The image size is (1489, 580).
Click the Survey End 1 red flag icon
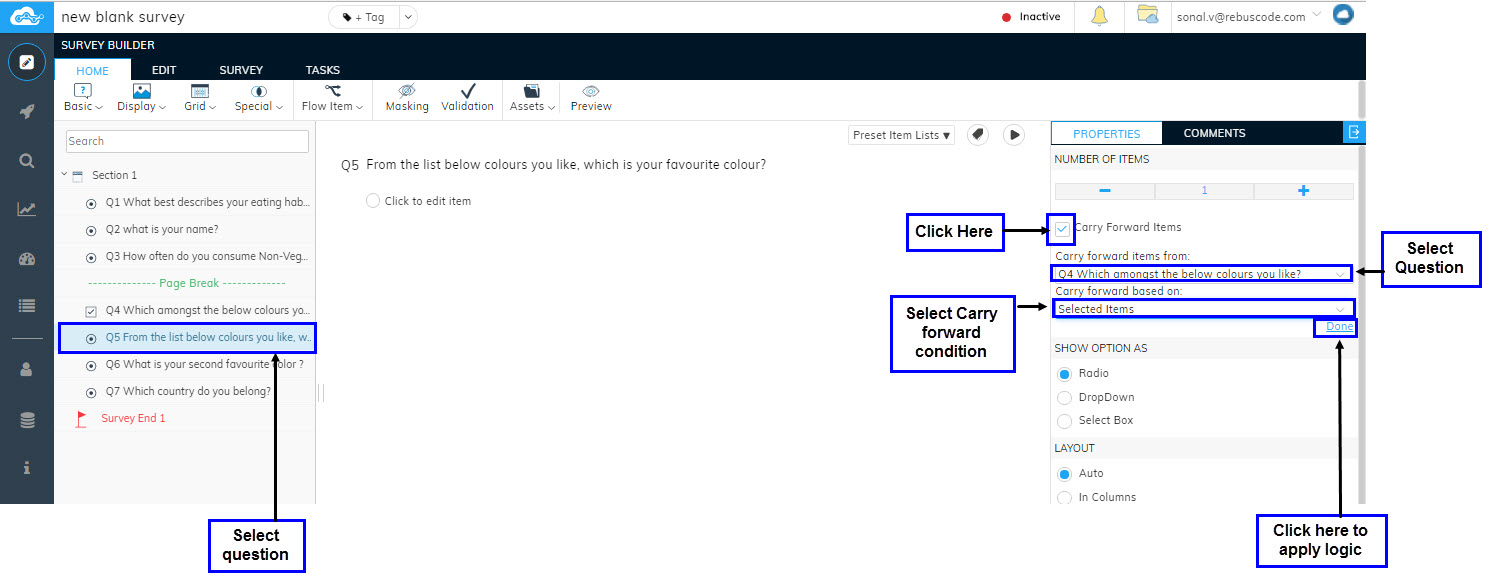click(81, 419)
